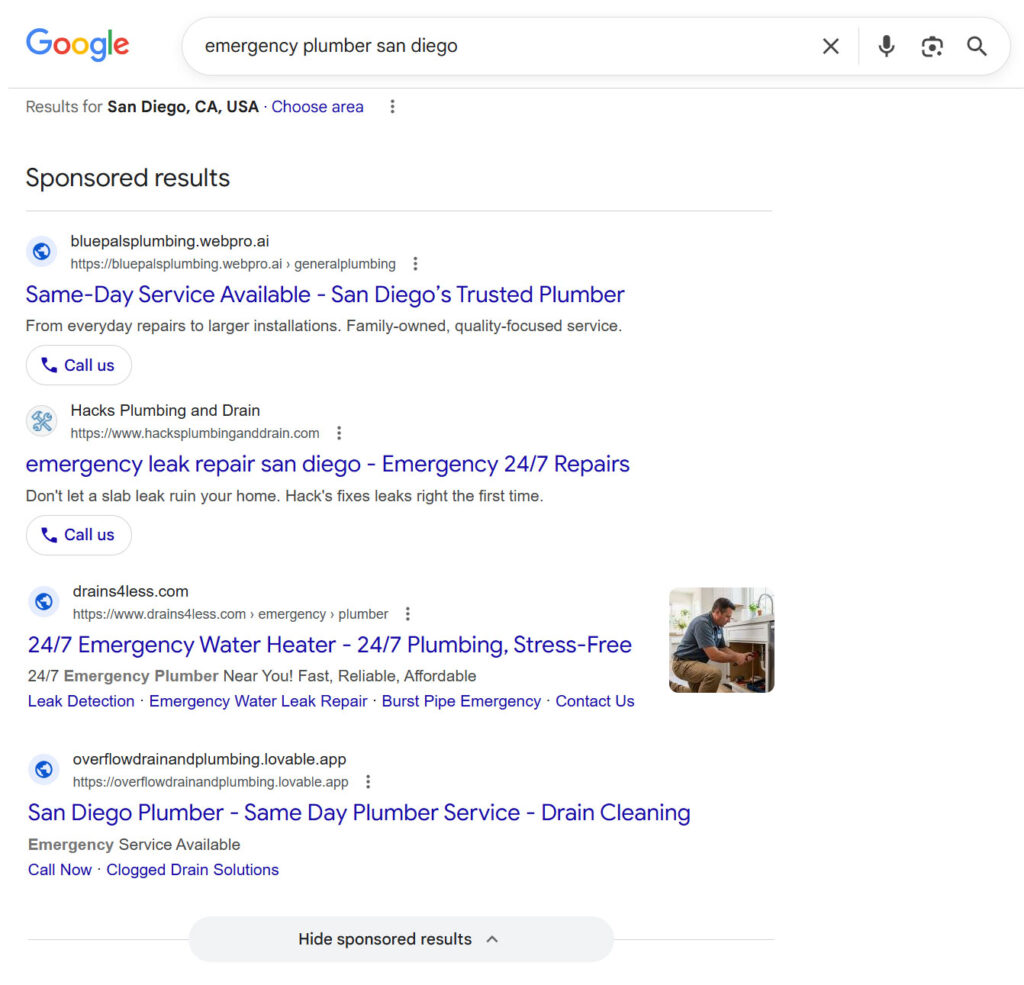Open Clogged Drain Solutions sitelink
Viewport: 1024px width, 985px height.
pos(193,869)
